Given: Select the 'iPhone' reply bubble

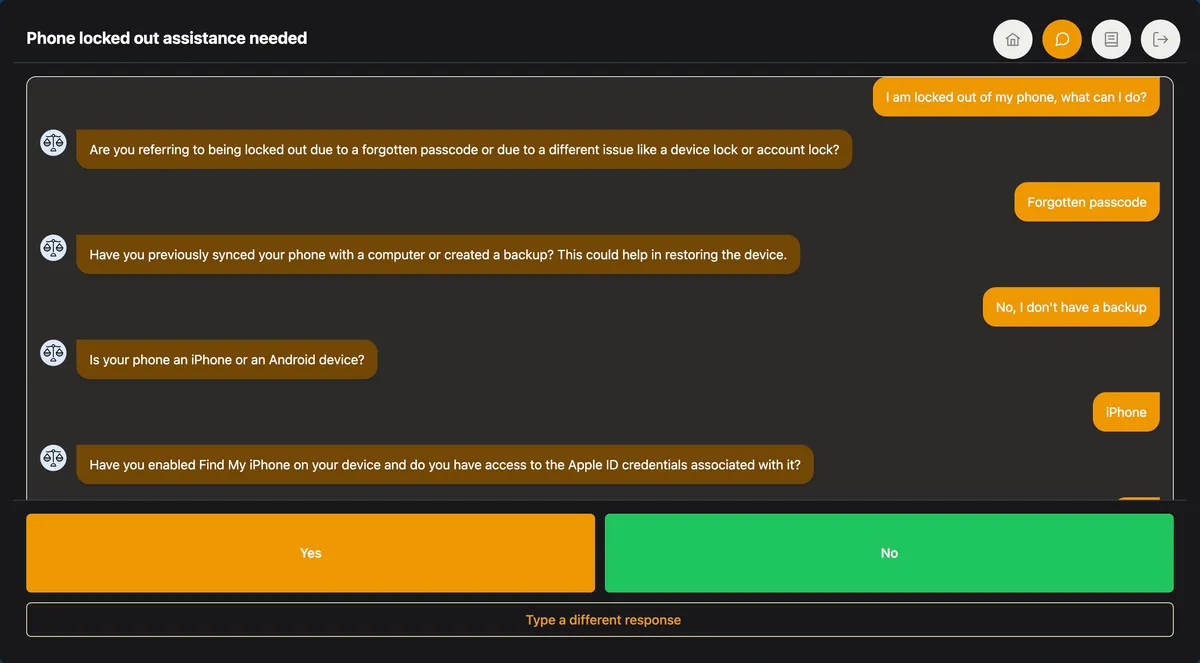Looking at the screenshot, I should [1125, 412].
